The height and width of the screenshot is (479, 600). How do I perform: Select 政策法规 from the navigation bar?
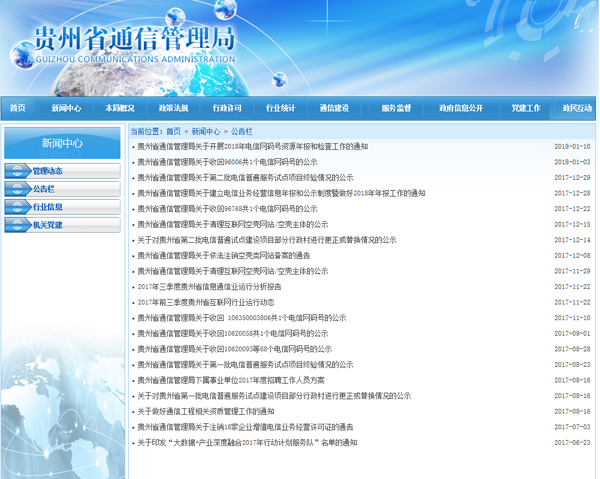tap(173, 108)
